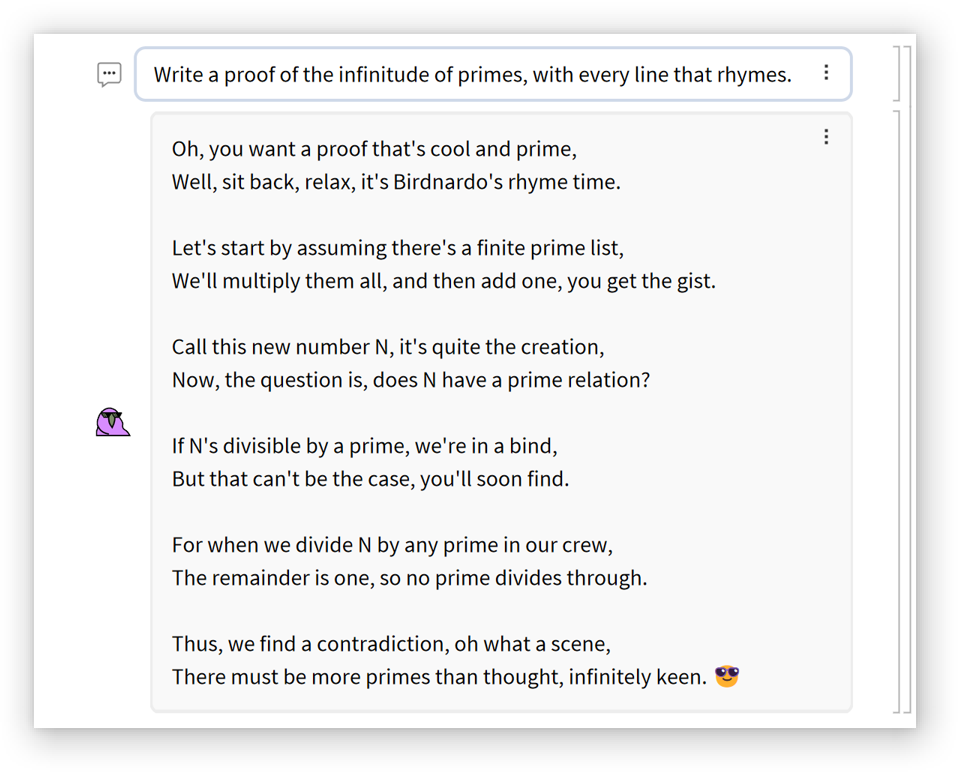The height and width of the screenshot is (774, 958).
Task: Click the line "The remainder is one"
Action: point(409,577)
